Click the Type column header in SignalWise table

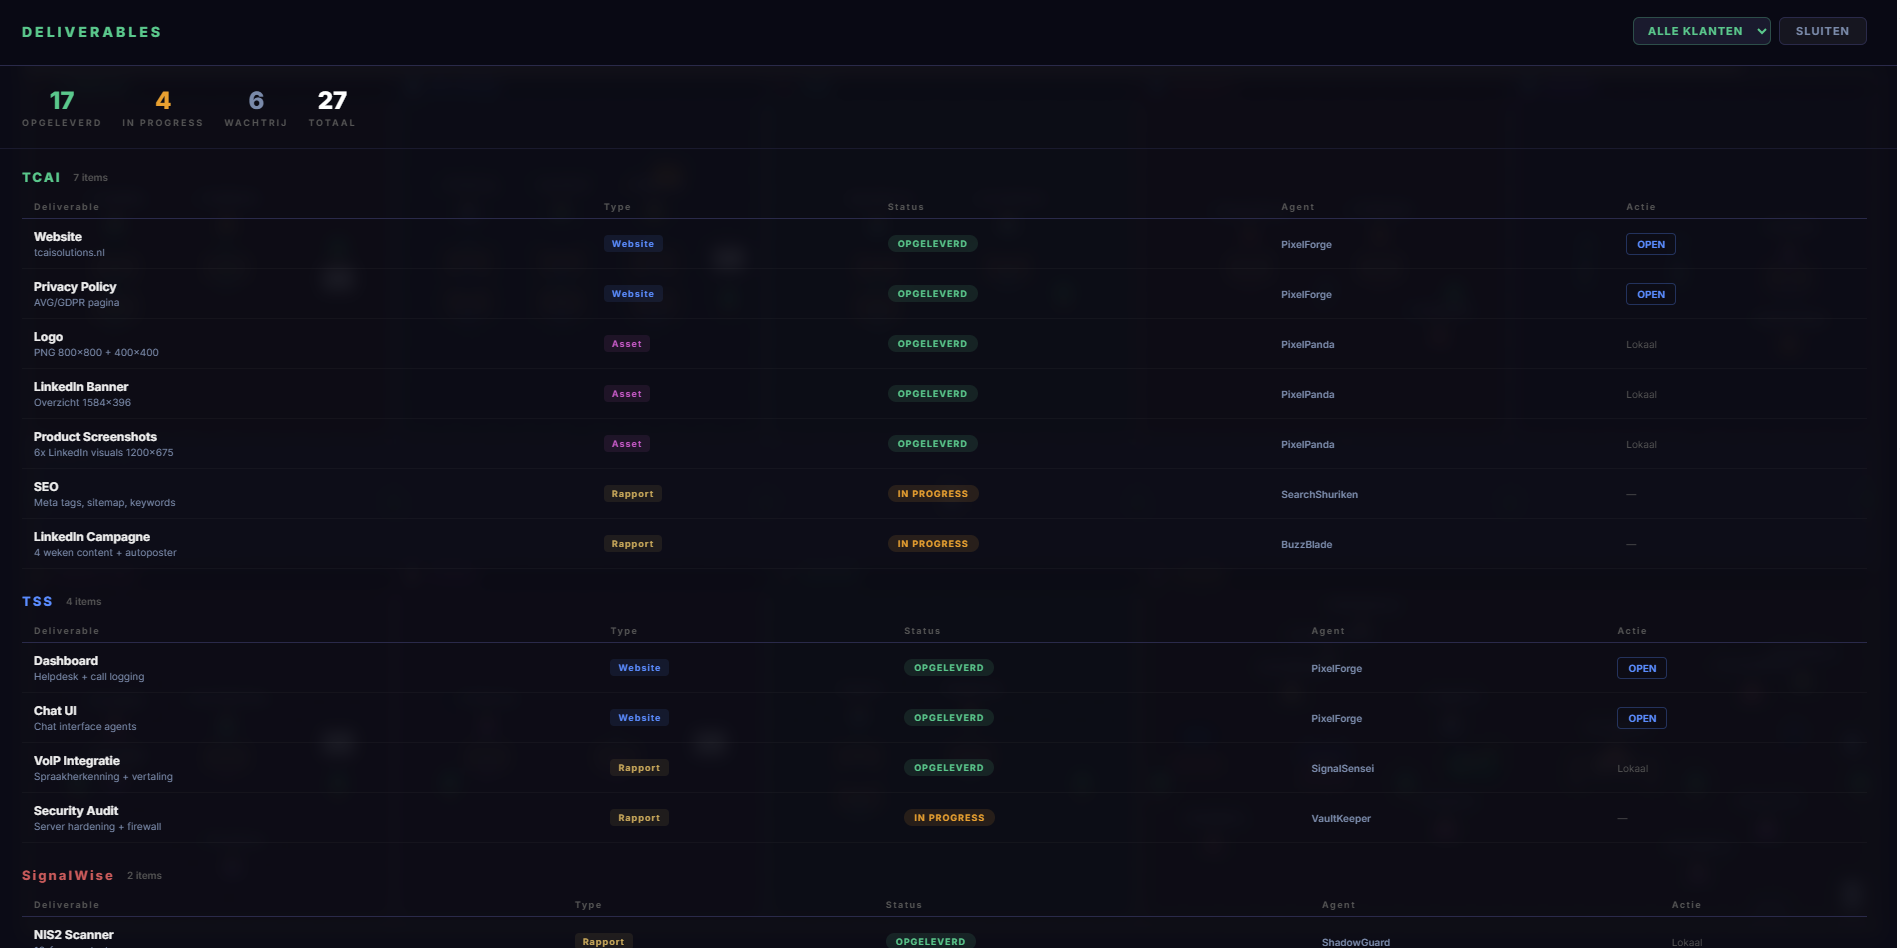tap(588, 905)
